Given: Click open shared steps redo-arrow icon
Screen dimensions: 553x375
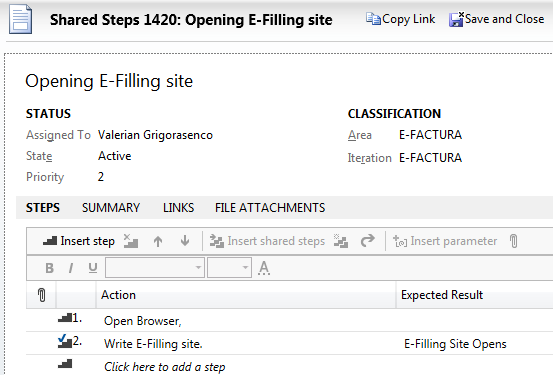Looking at the screenshot, I should tap(367, 241).
